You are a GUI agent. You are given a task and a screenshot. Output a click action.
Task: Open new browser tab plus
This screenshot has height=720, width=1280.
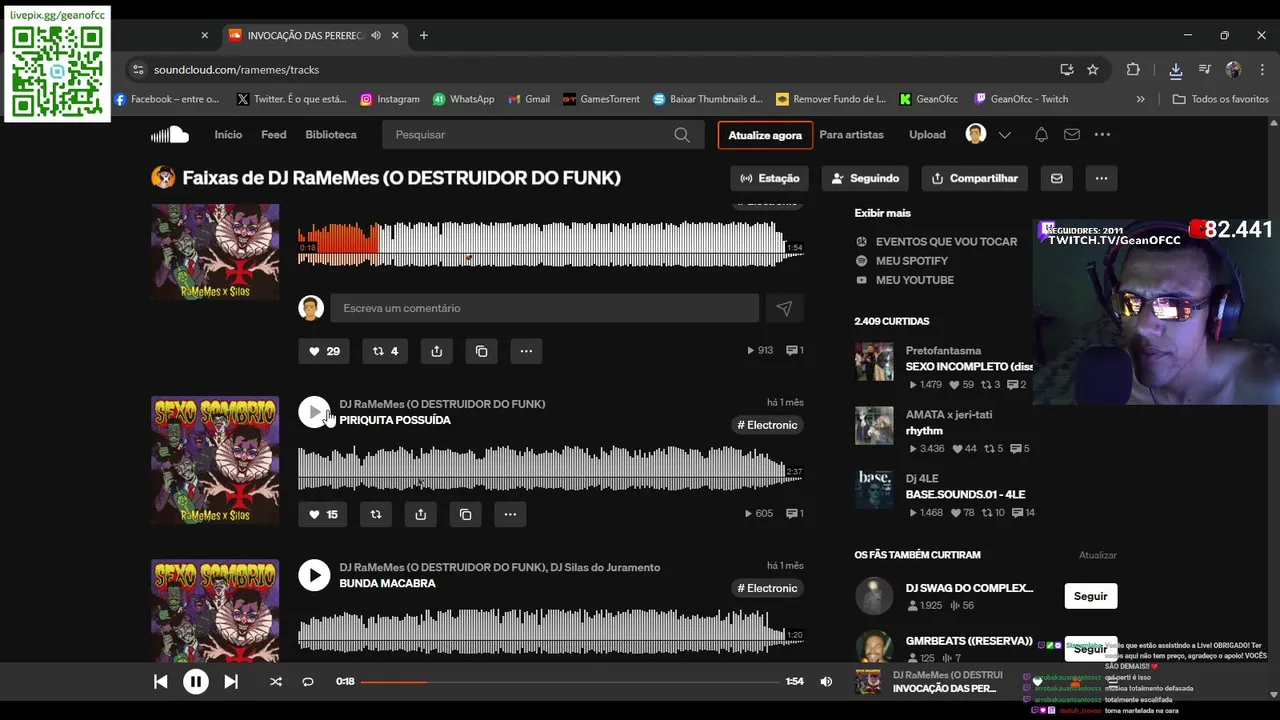[424, 35]
